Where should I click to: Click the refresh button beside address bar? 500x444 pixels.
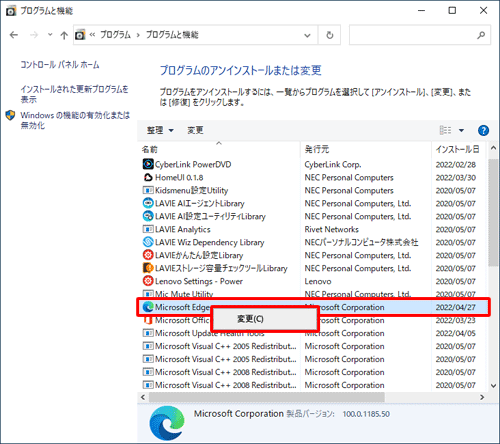coord(329,35)
